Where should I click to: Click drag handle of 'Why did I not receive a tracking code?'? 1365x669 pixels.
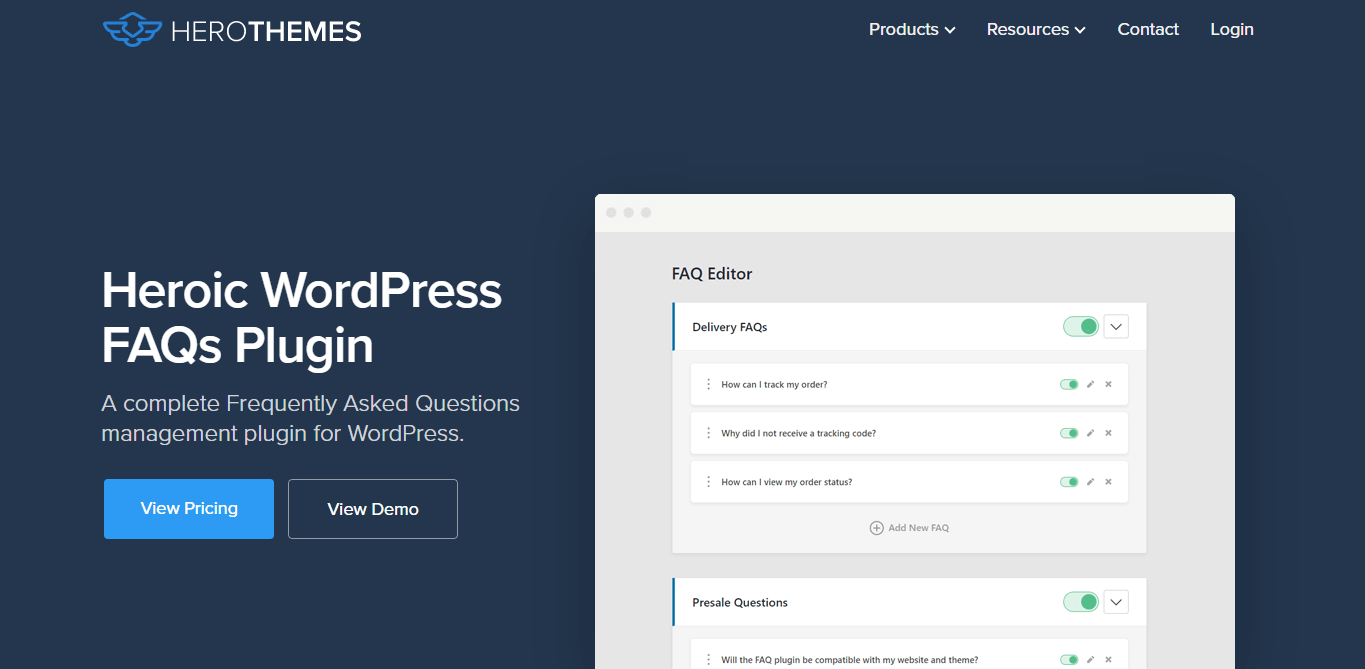pyautogui.click(x=708, y=433)
